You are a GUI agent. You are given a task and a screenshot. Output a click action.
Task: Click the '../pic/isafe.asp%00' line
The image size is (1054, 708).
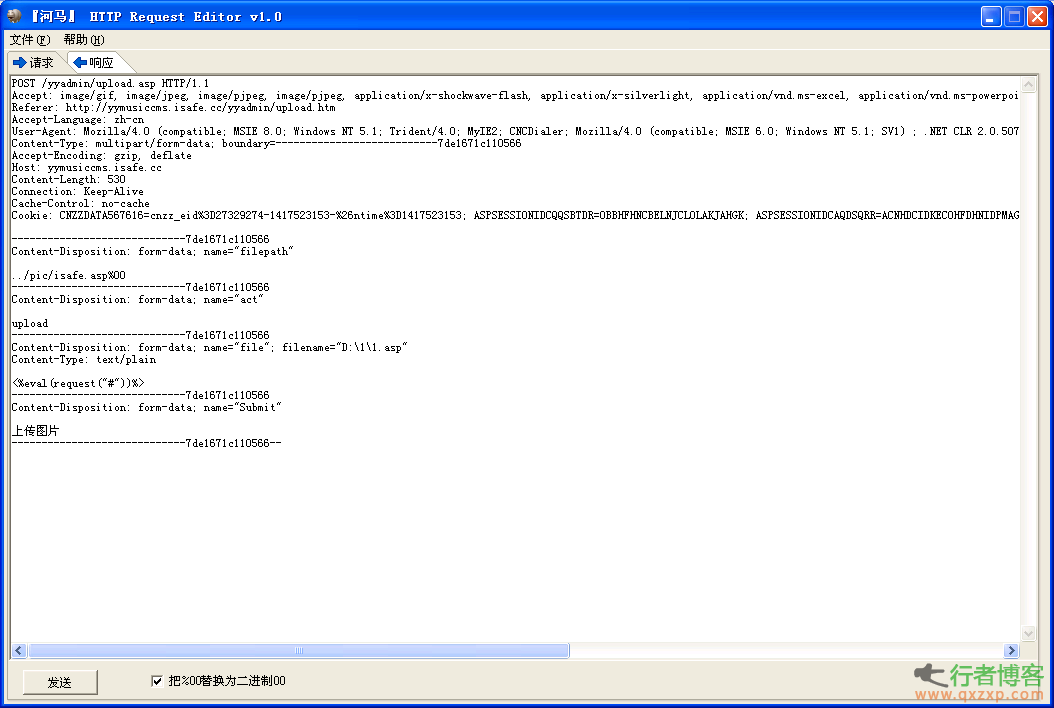tap(69, 276)
